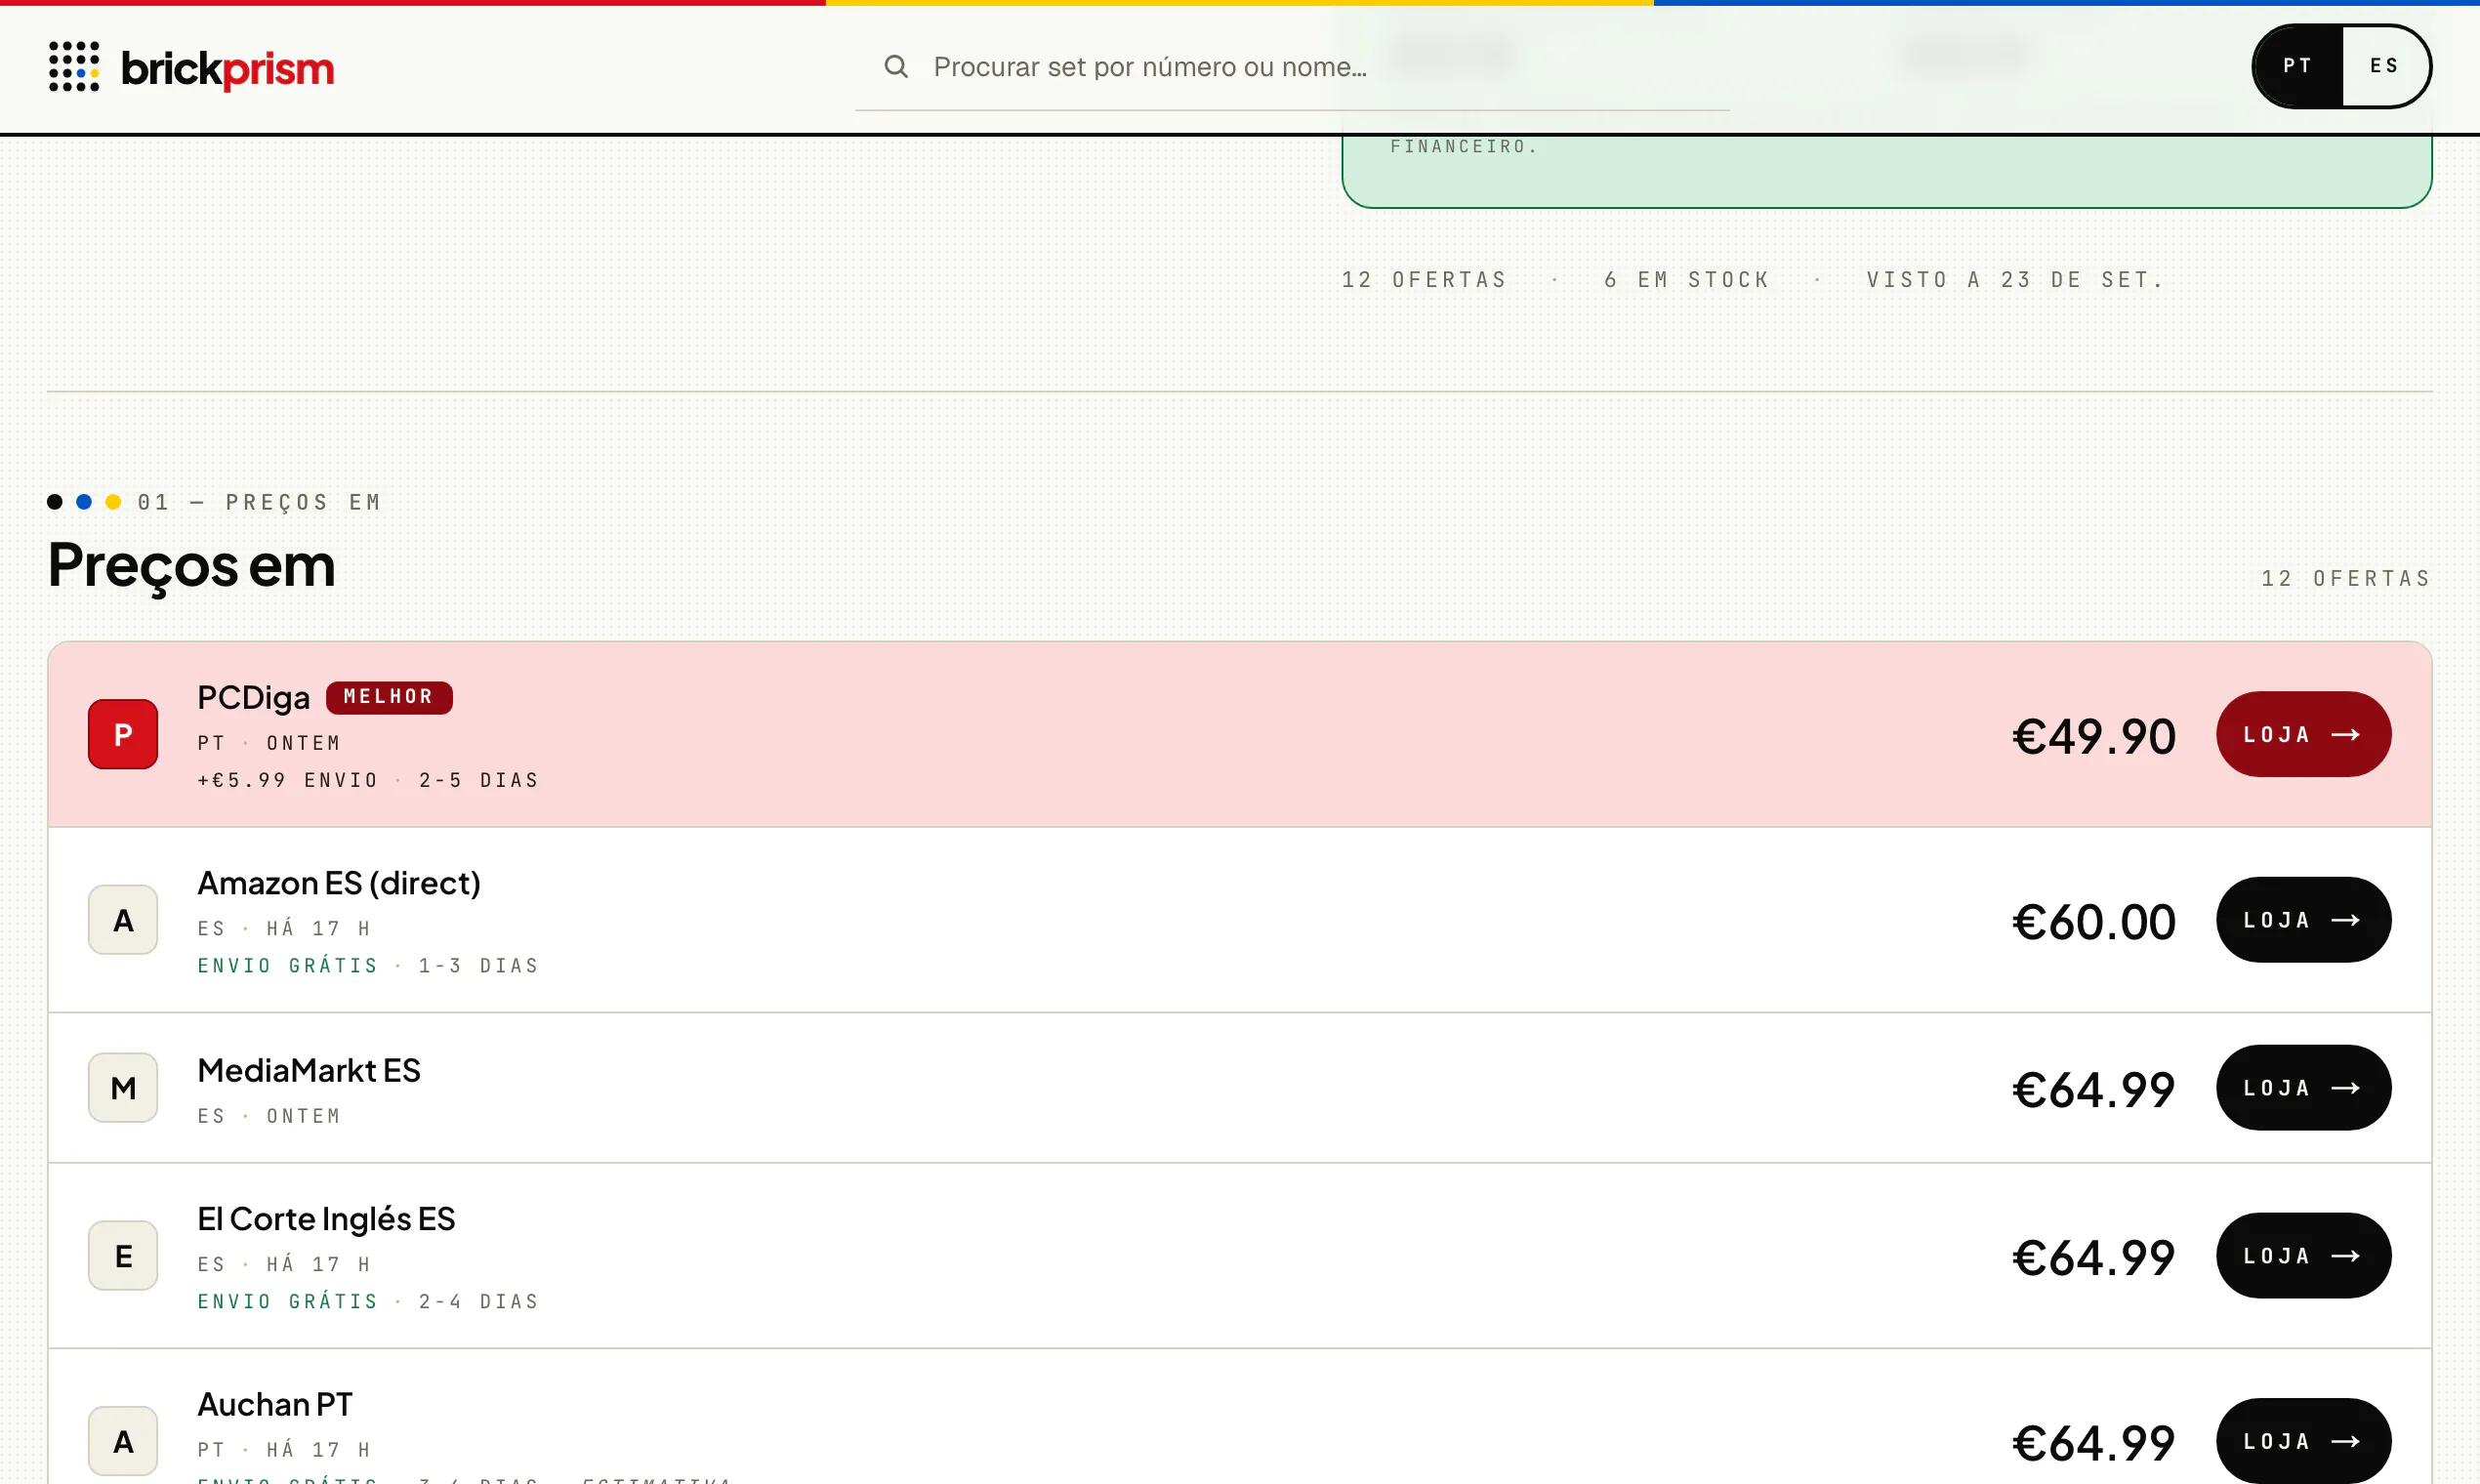Click the "Preços em" section heading

(192, 565)
